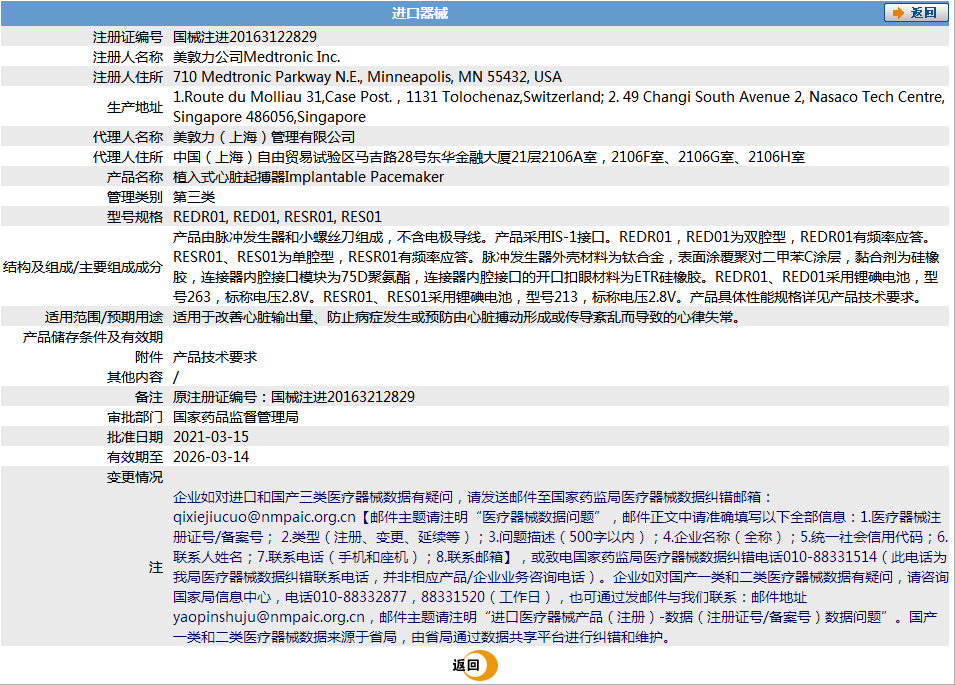The height and width of the screenshot is (685, 955).
Task: Click the agent name 美敦力（上海）管理有限公司
Action: [x=264, y=137]
